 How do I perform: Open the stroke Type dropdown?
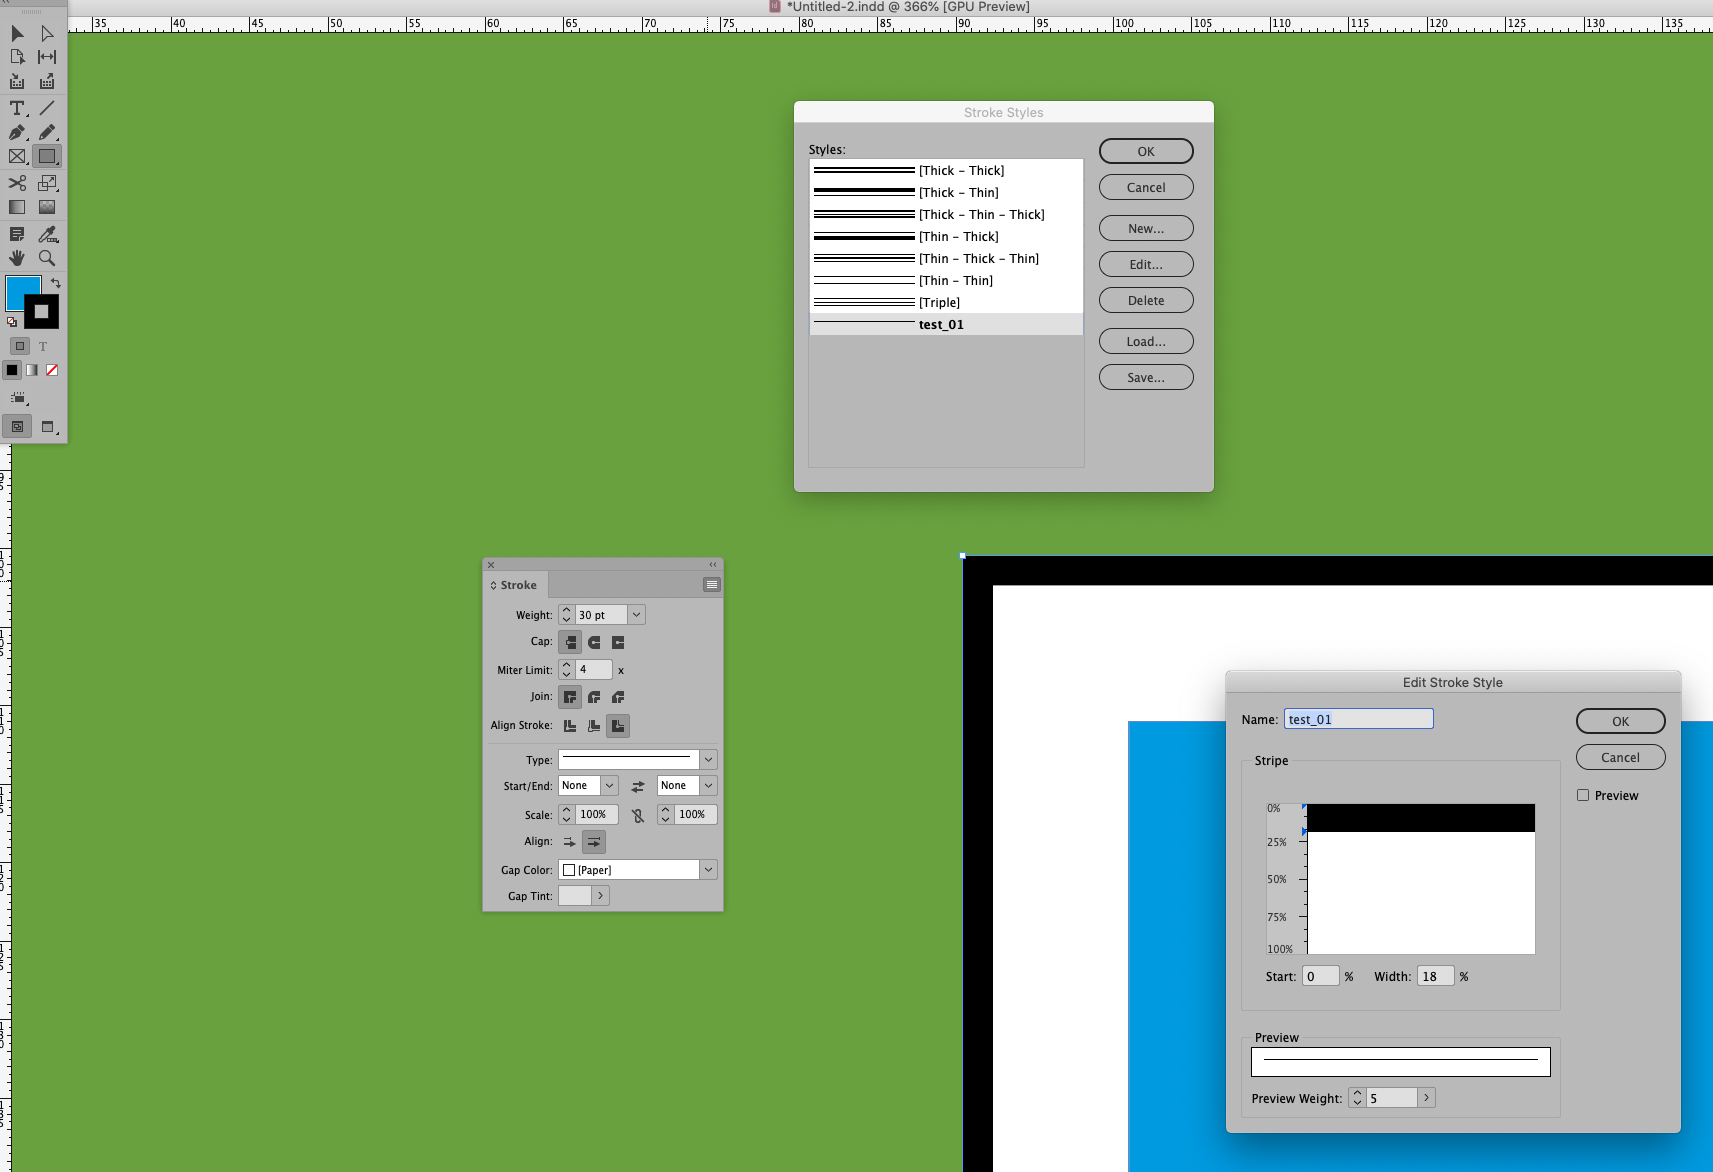pyautogui.click(x=708, y=759)
